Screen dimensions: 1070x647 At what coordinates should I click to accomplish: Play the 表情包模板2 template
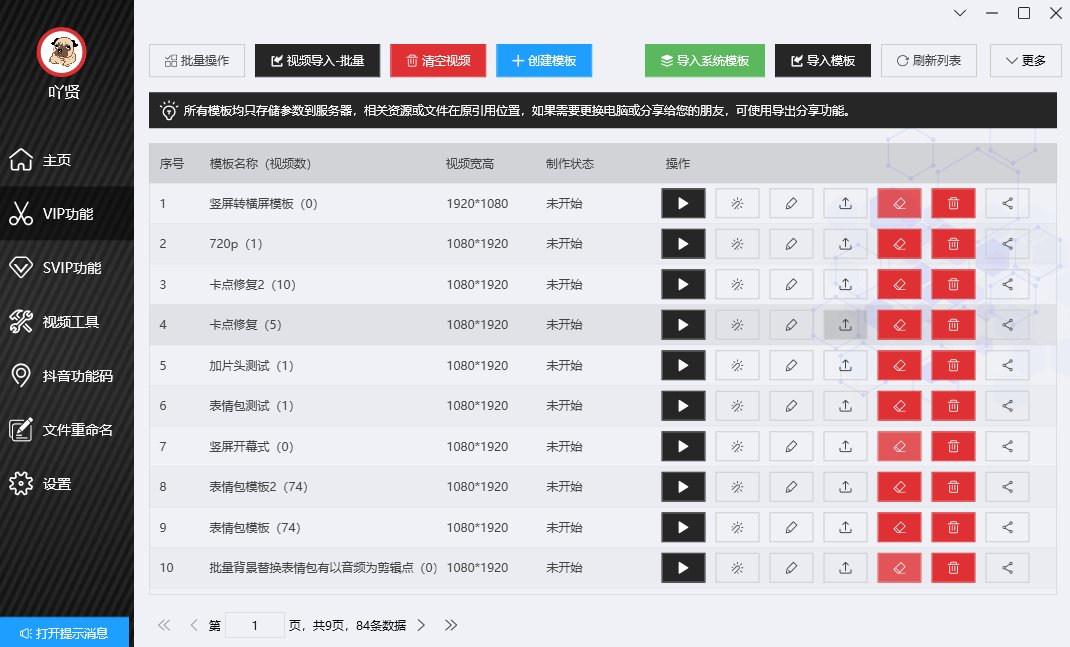coord(683,487)
